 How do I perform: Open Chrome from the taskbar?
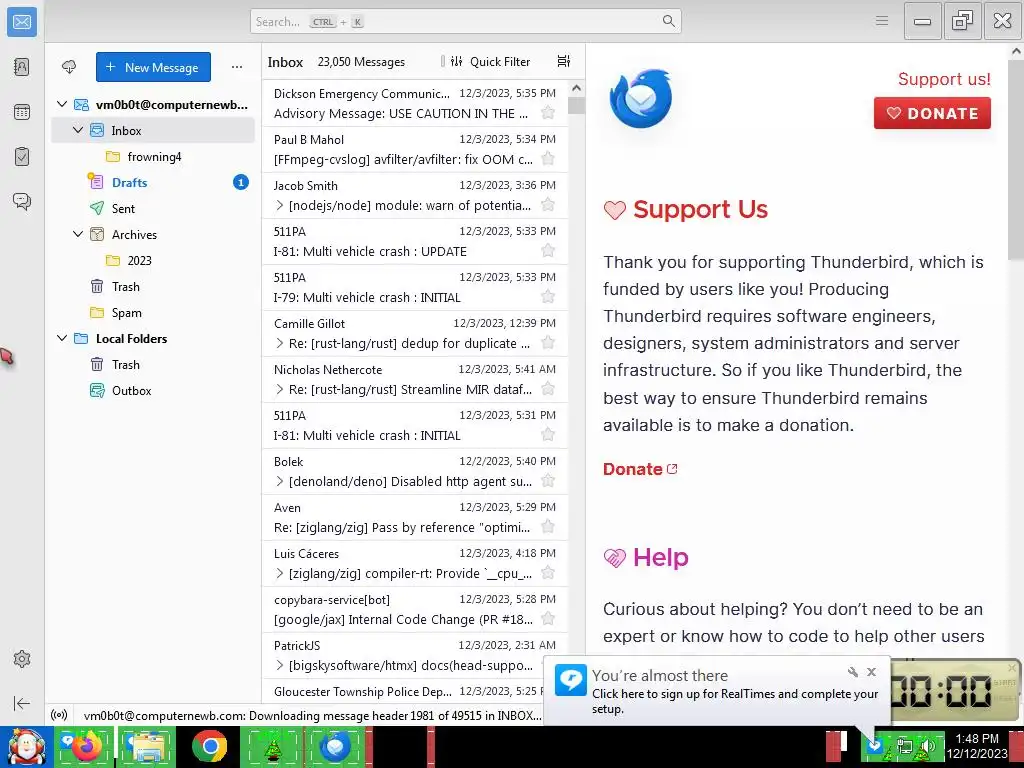[x=209, y=746]
